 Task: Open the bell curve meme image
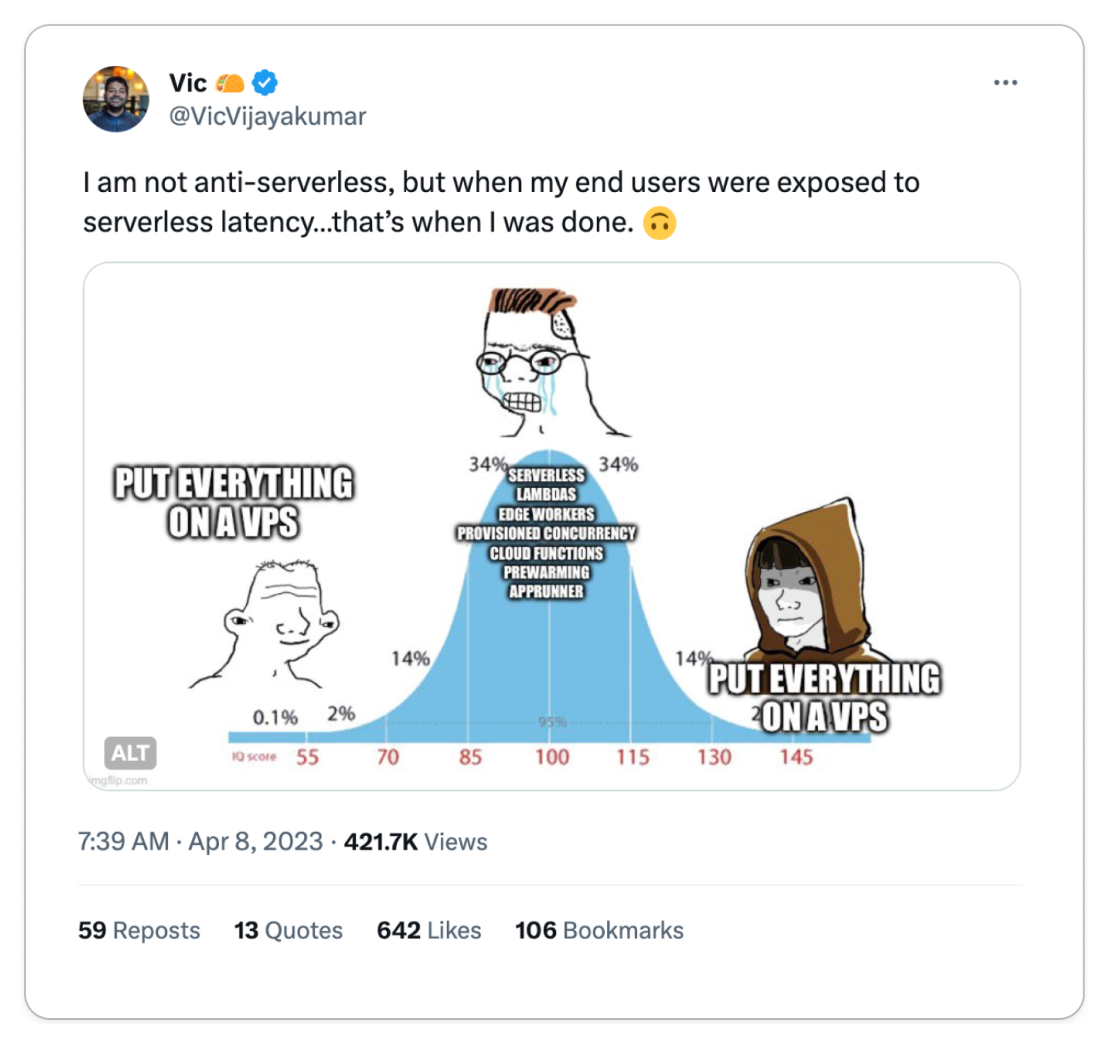tap(552, 526)
